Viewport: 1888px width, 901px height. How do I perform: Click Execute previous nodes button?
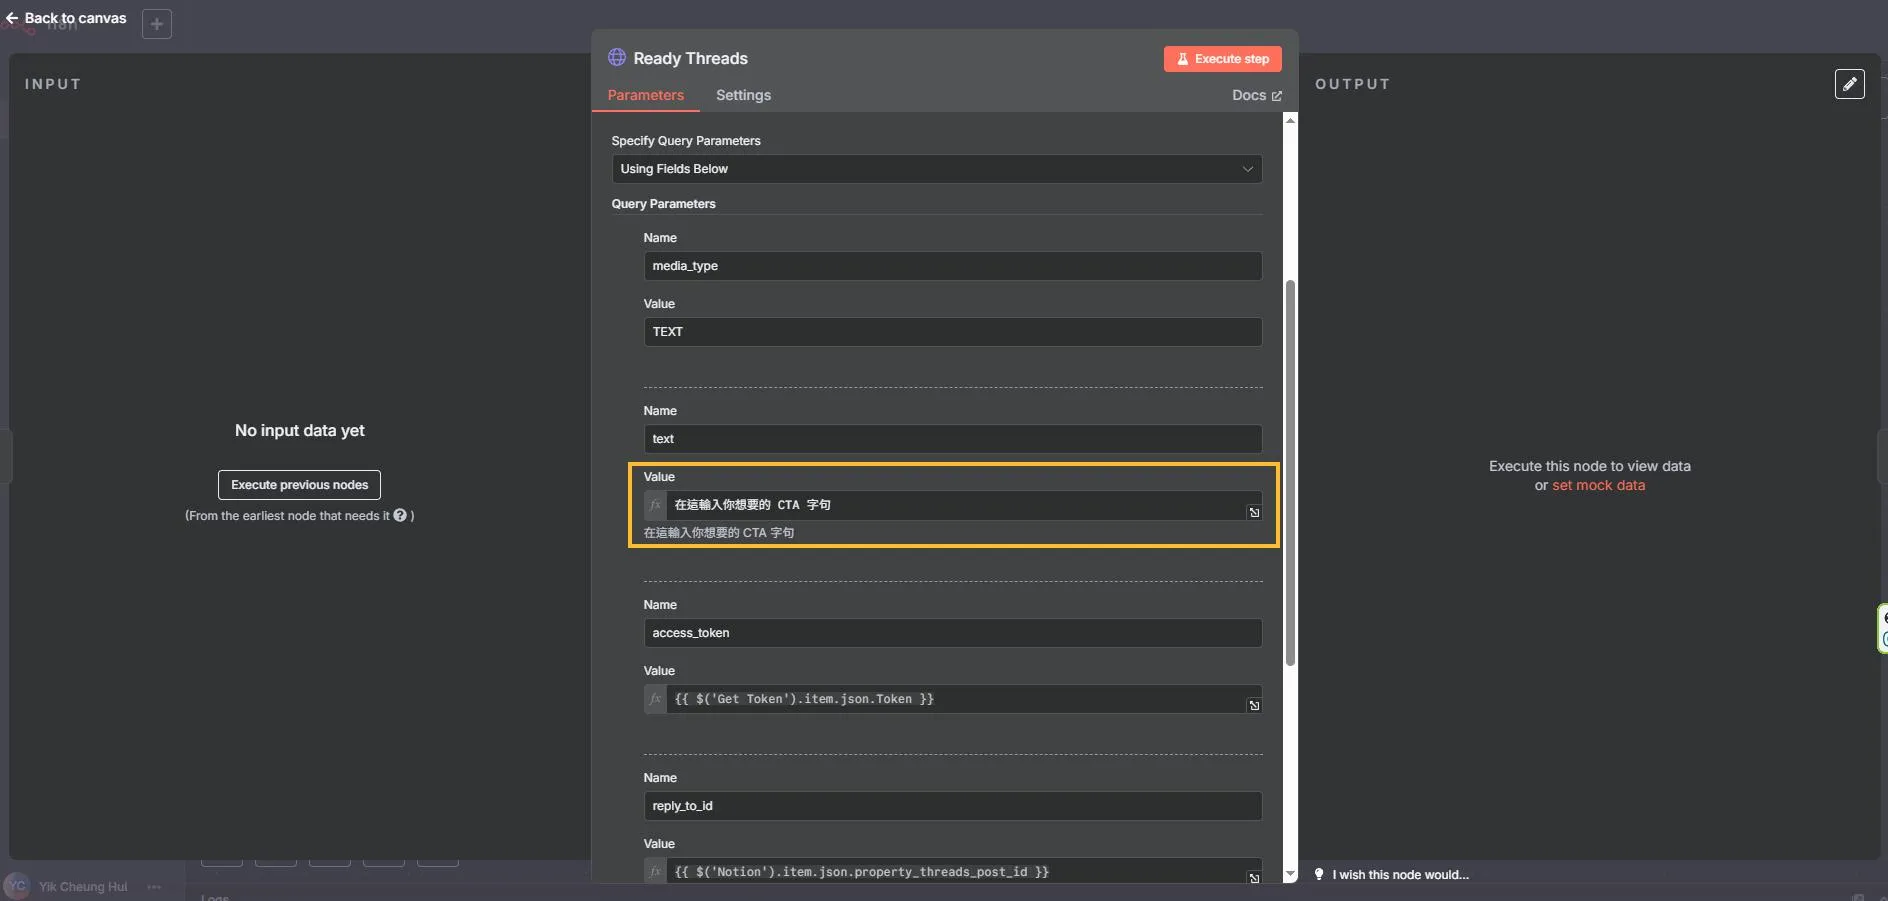coord(299,485)
